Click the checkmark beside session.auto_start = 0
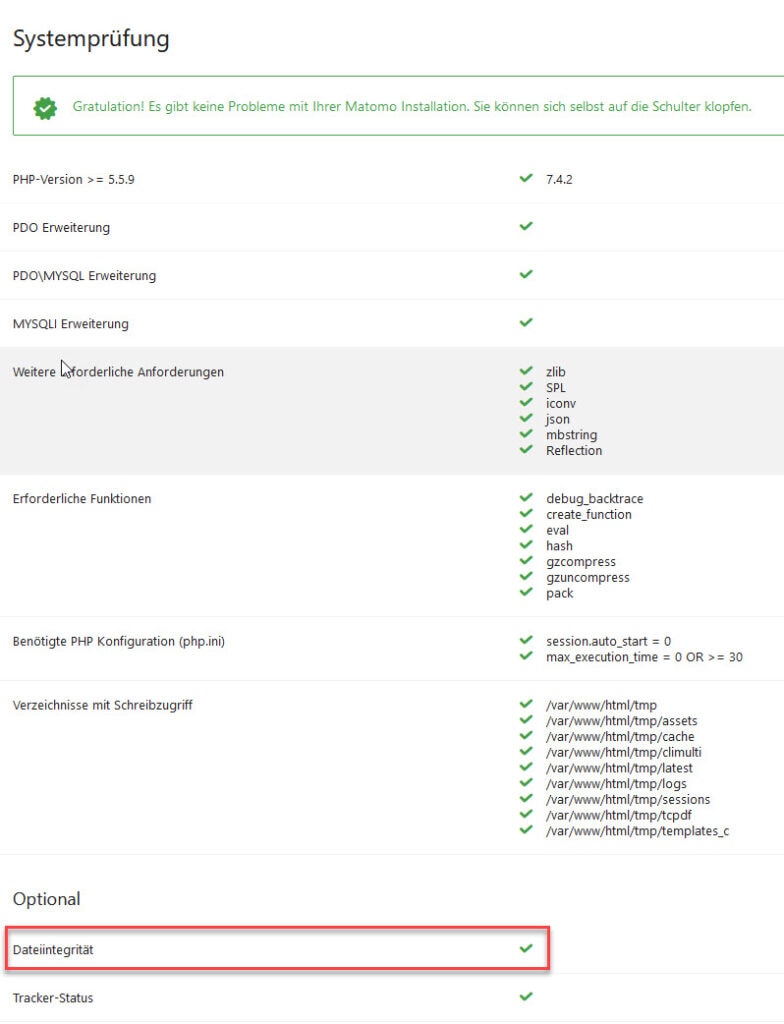Screen dimensions: 784x1024 (526, 640)
